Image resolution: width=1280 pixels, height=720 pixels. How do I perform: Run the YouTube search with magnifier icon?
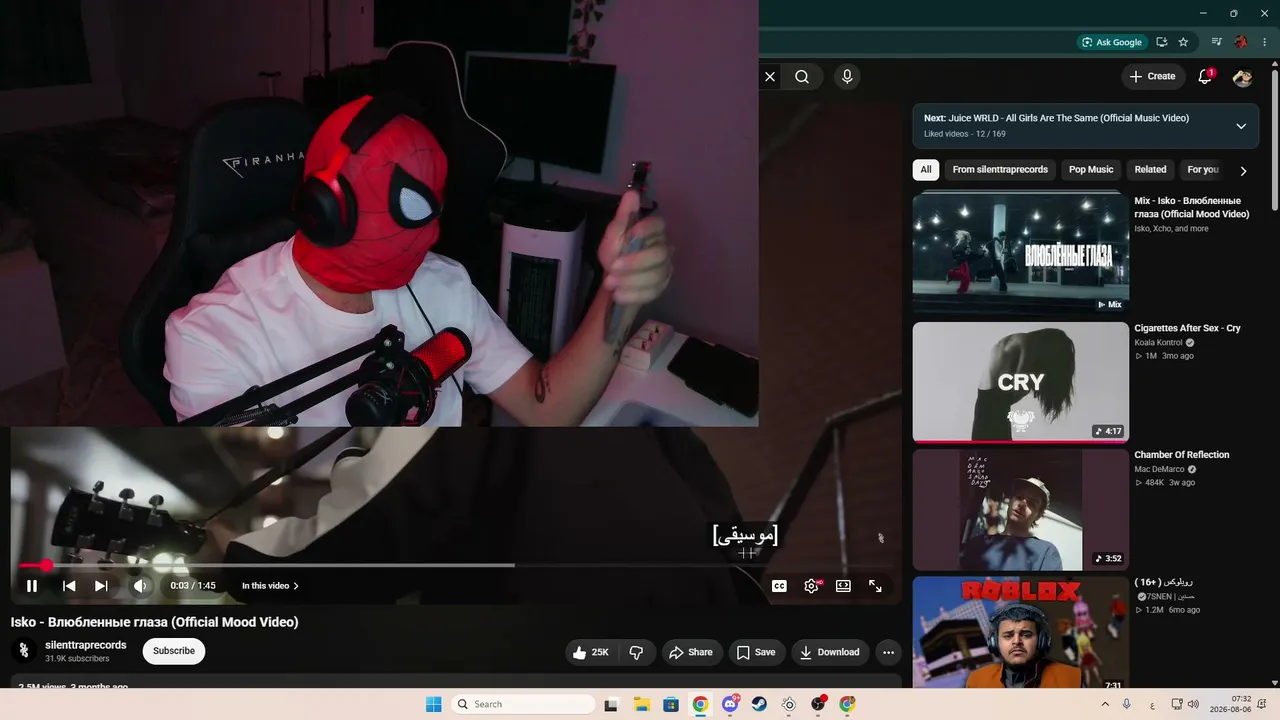click(x=802, y=76)
